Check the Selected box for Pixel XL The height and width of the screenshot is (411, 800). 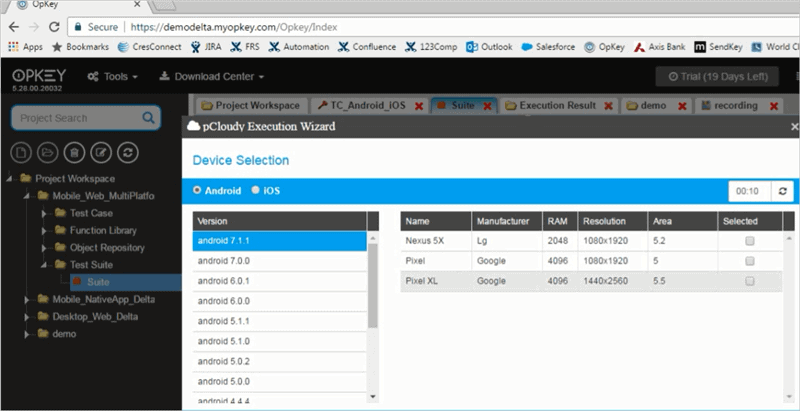pos(749,282)
